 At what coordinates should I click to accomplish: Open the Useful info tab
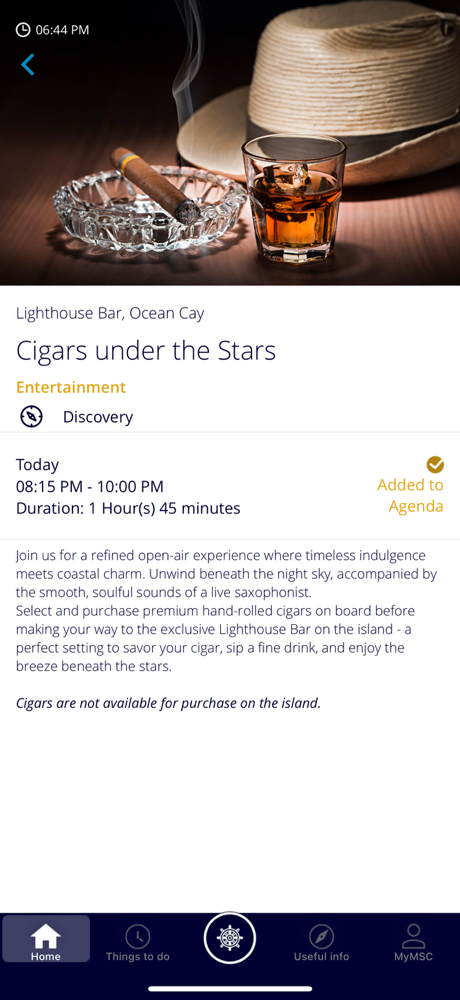click(322, 939)
